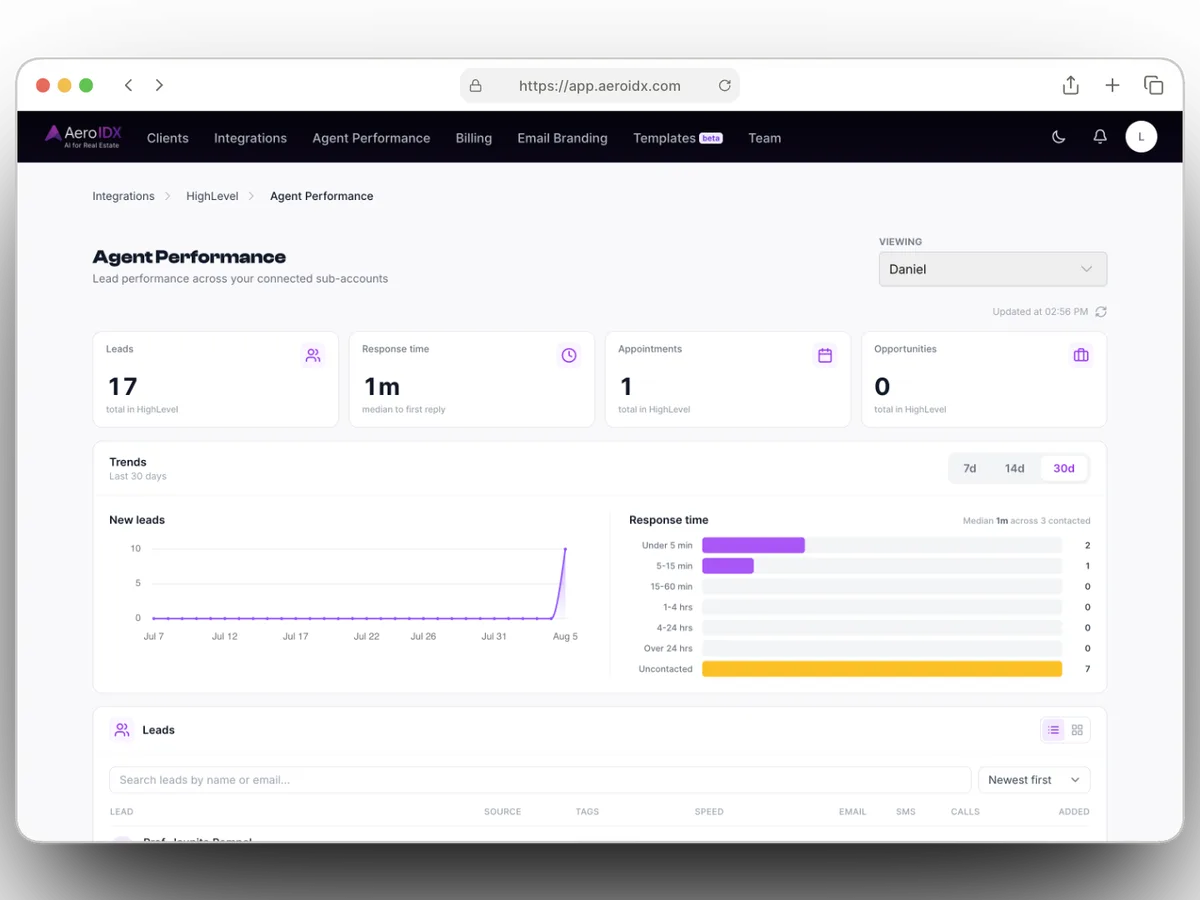Click the 15-60 min row label
Screen dimensions: 1200x900
coord(672,587)
